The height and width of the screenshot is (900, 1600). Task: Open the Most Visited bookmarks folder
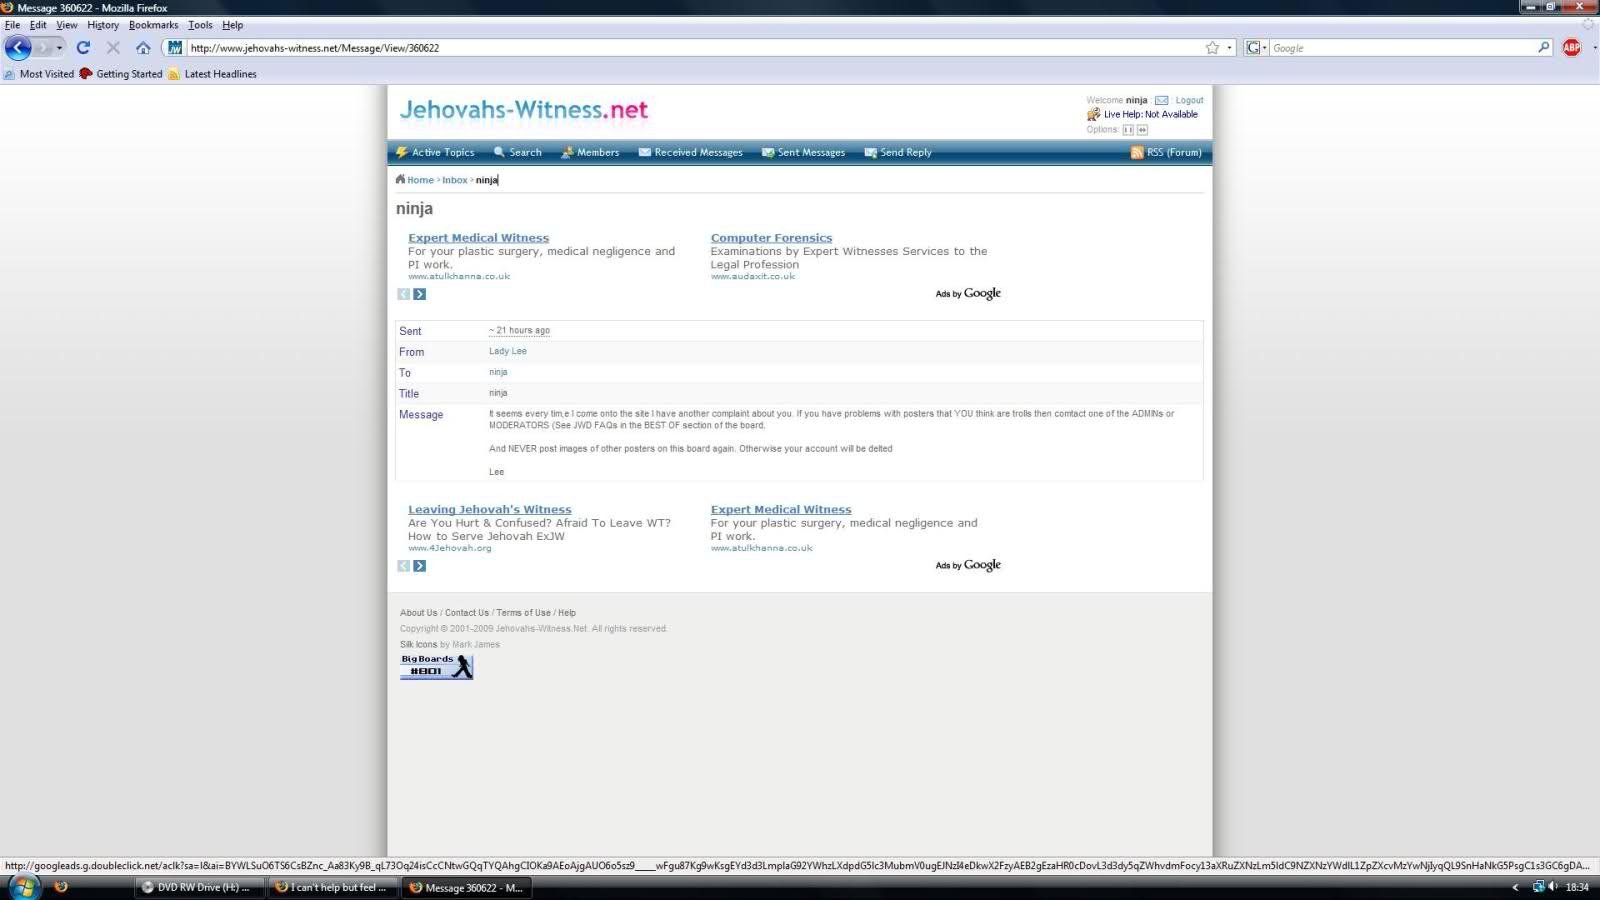coord(39,74)
